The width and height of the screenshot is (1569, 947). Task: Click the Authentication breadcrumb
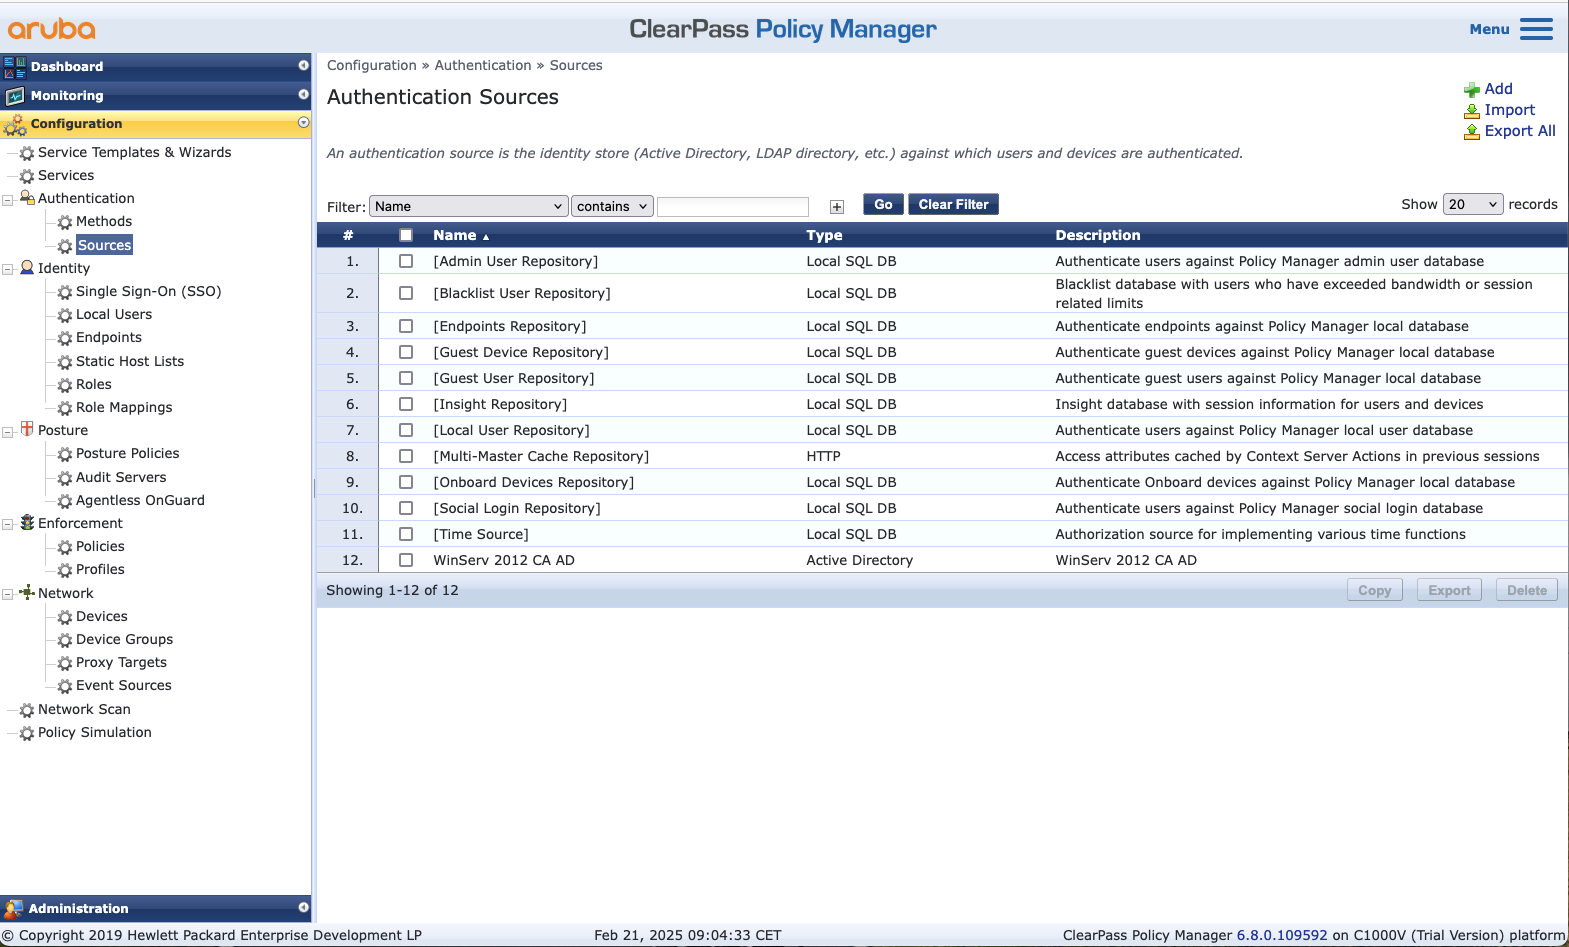(x=483, y=65)
